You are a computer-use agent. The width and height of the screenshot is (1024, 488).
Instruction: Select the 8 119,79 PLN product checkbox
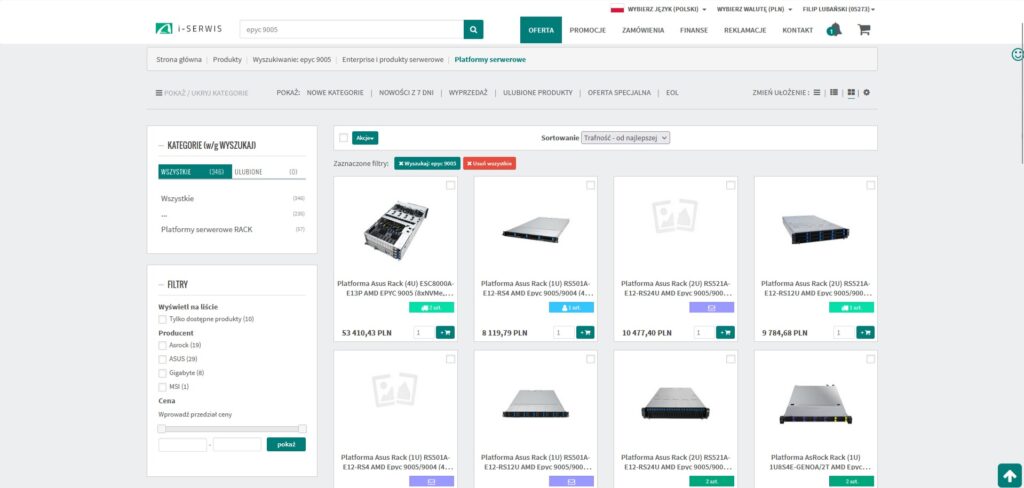[x=590, y=186]
